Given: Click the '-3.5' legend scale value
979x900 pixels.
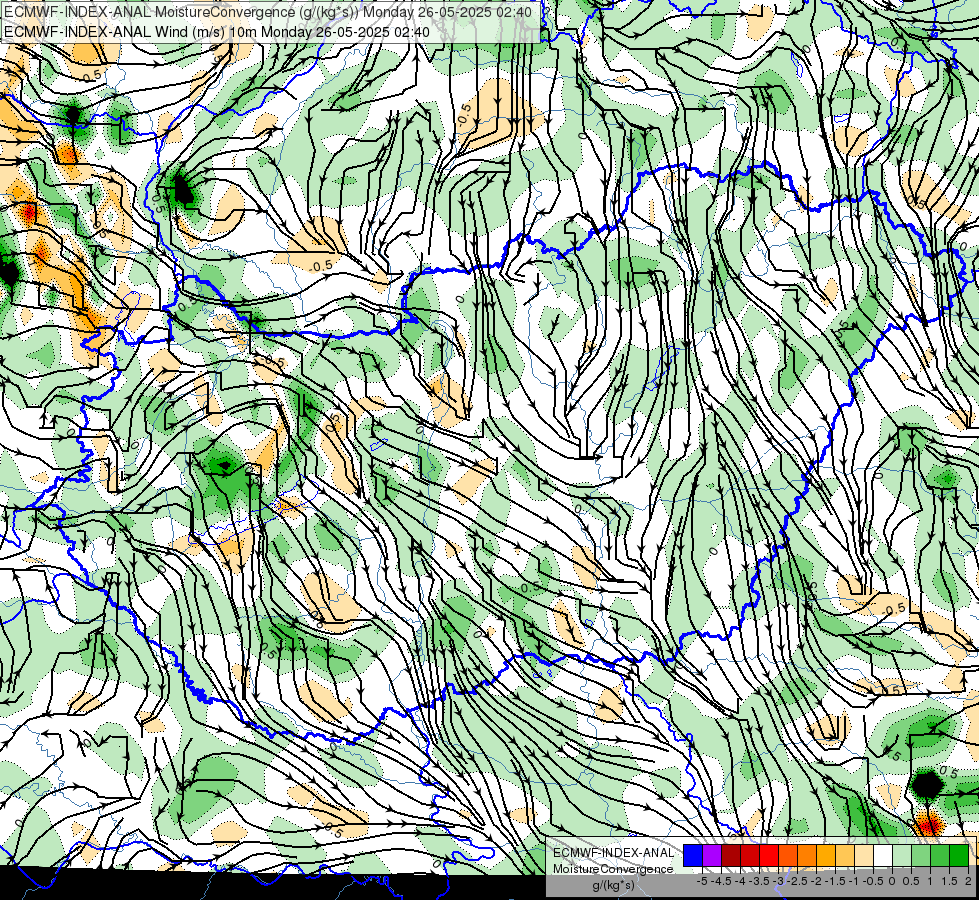Looking at the screenshot, I should (x=759, y=881).
